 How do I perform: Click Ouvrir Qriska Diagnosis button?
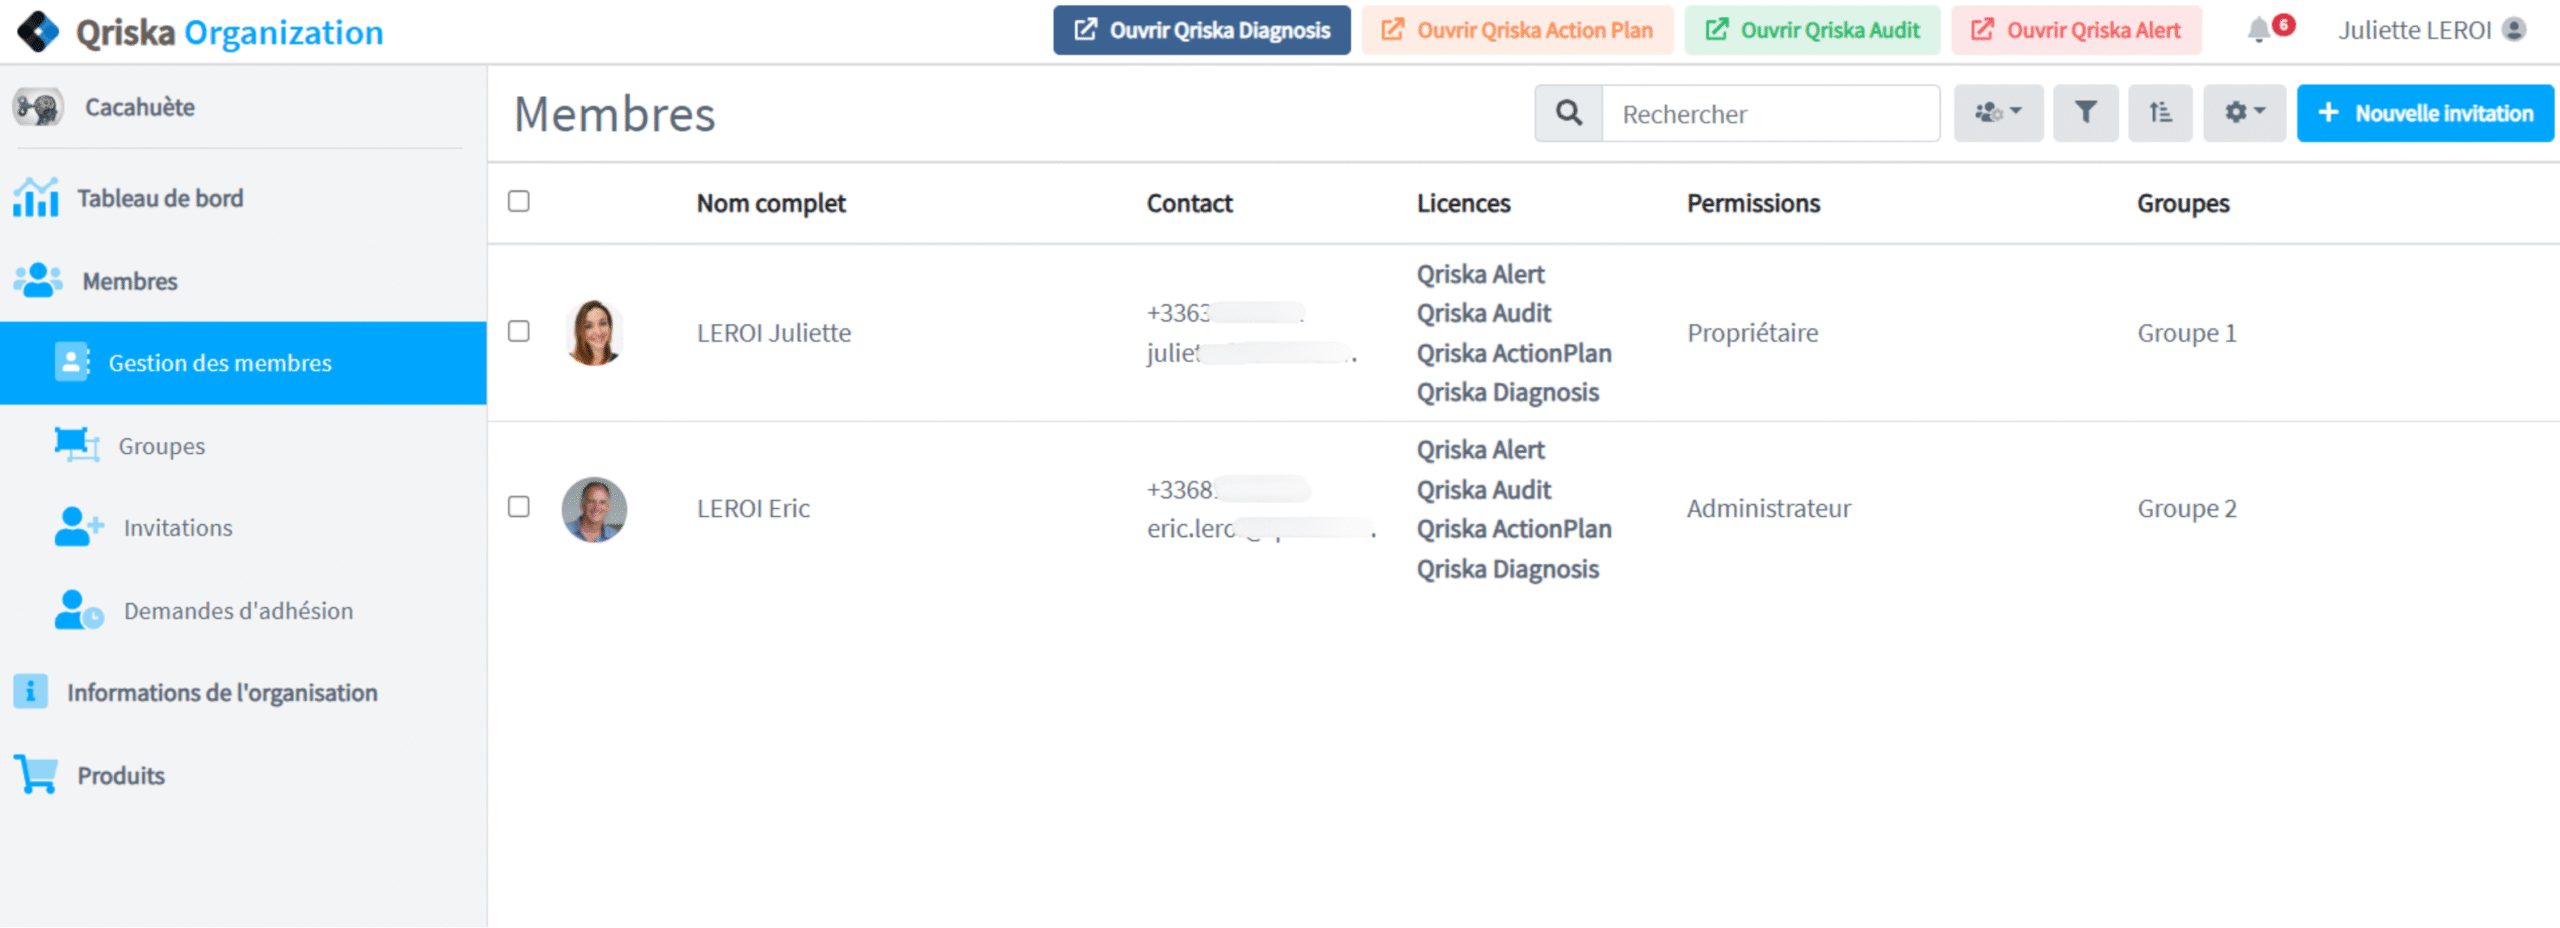pyautogui.click(x=1201, y=30)
